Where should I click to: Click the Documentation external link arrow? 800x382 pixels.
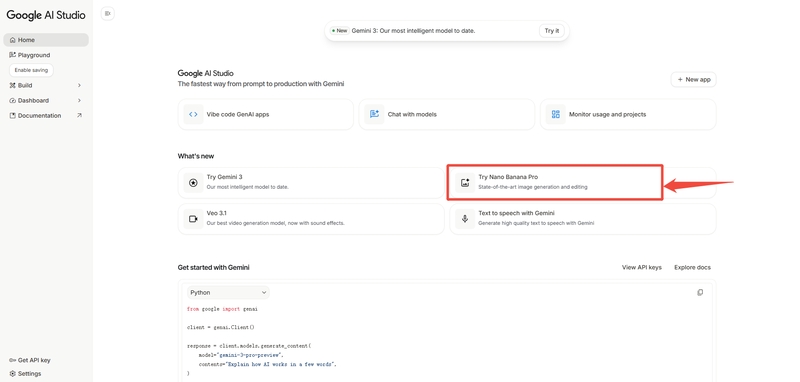(79, 116)
